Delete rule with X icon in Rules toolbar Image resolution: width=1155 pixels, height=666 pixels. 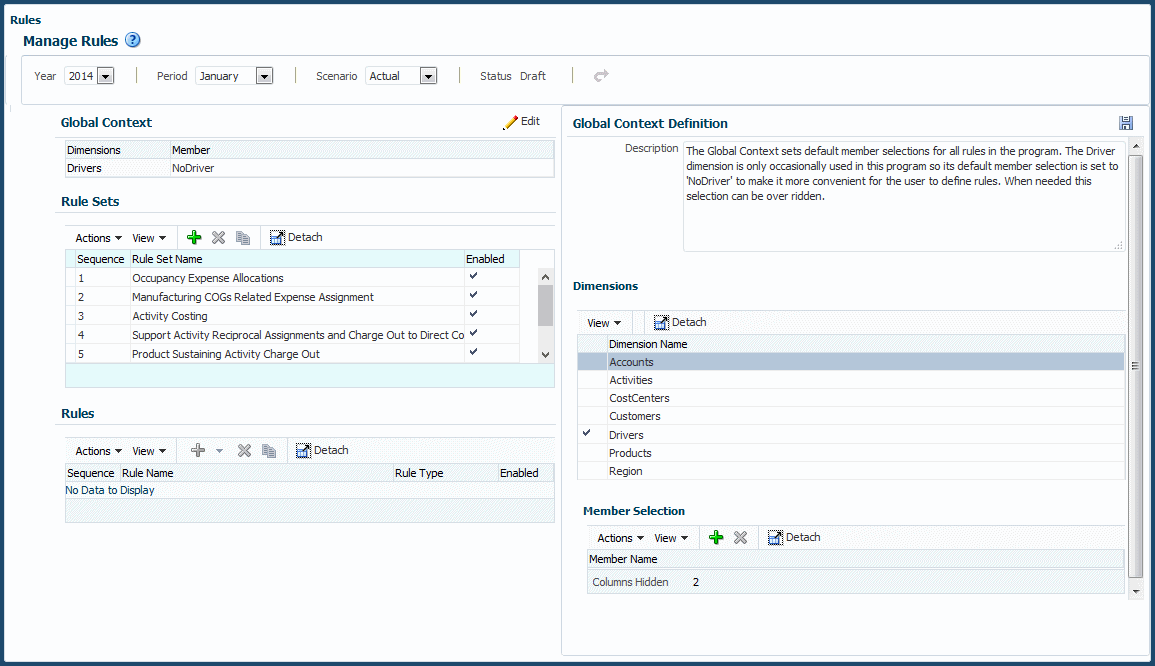coord(245,450)
